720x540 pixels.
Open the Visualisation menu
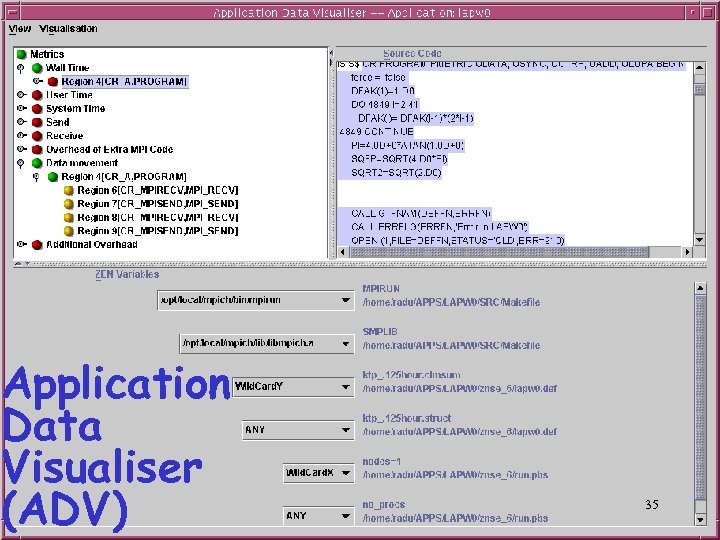68,28
